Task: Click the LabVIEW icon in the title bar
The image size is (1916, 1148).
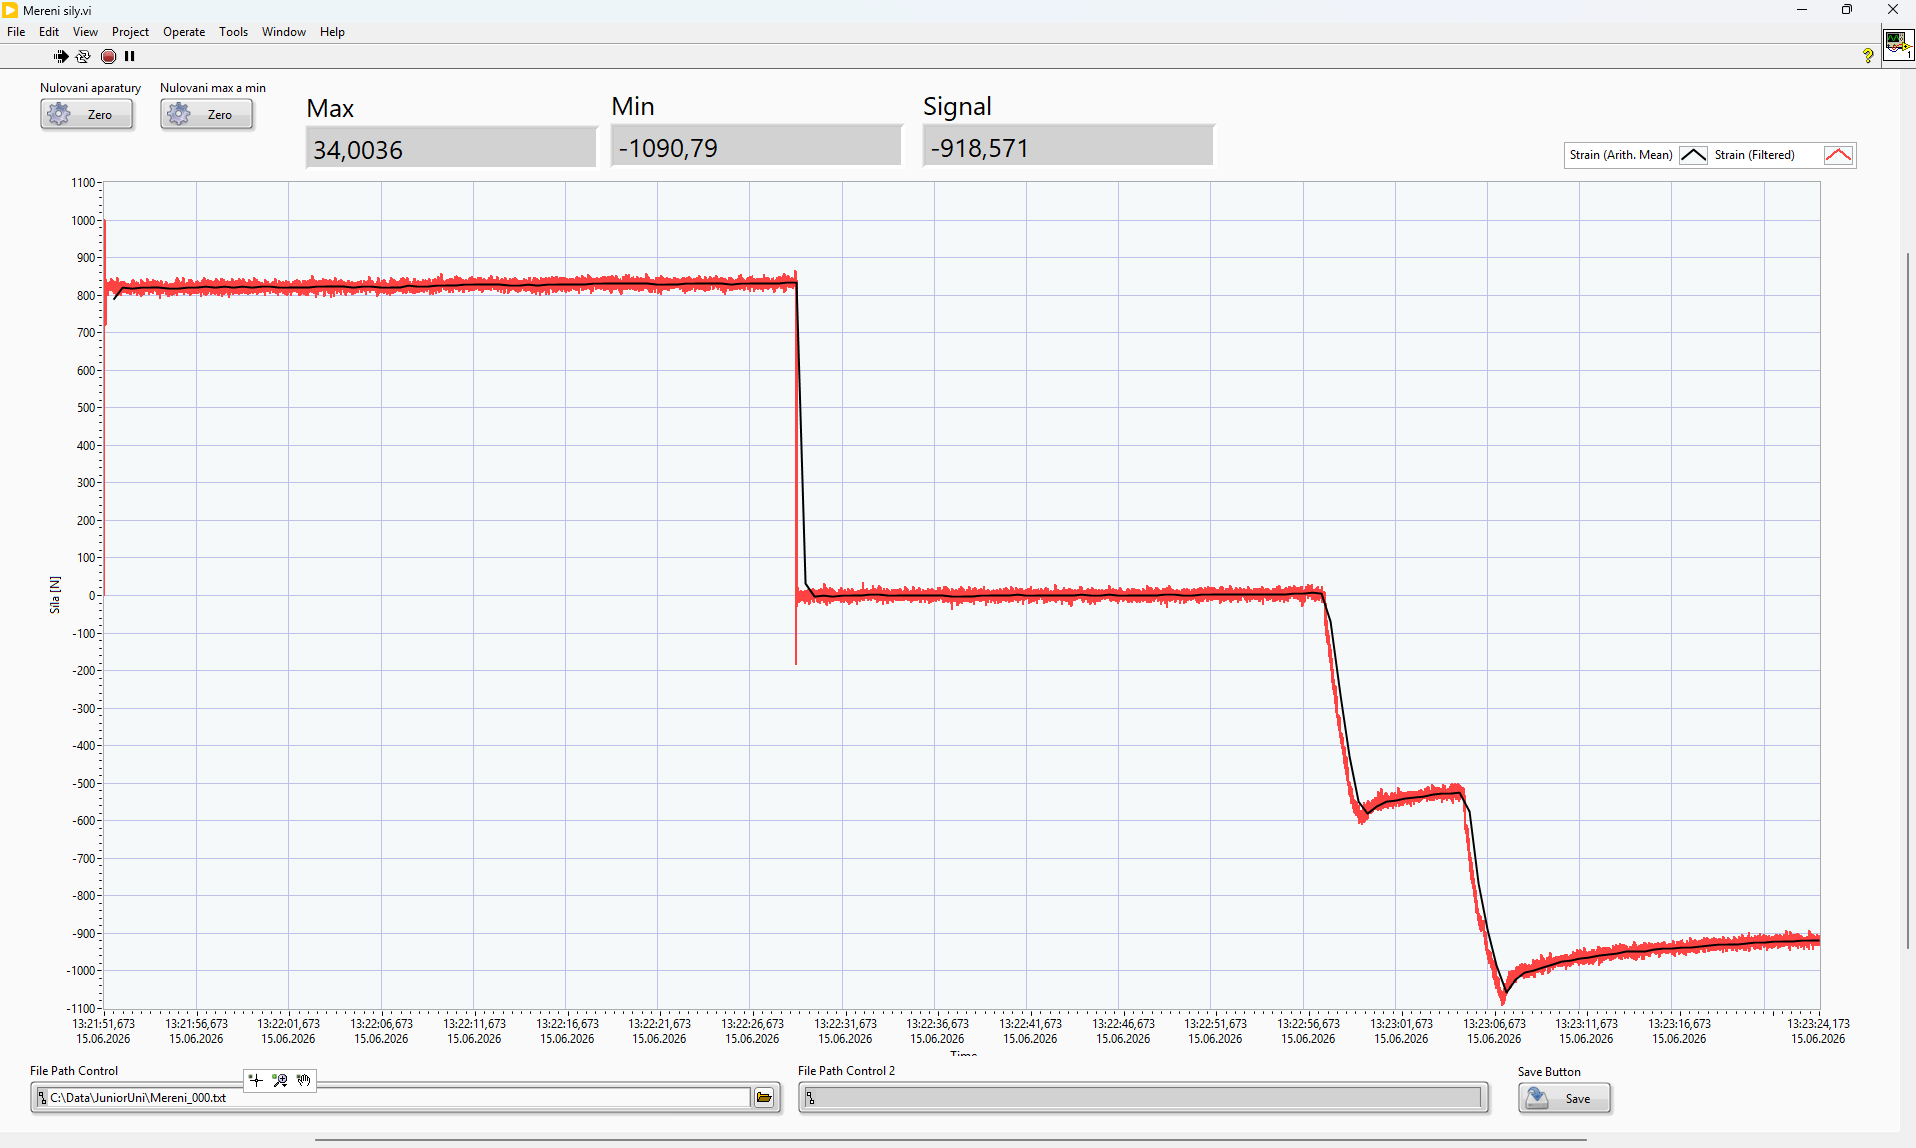Action: [10, 10]
